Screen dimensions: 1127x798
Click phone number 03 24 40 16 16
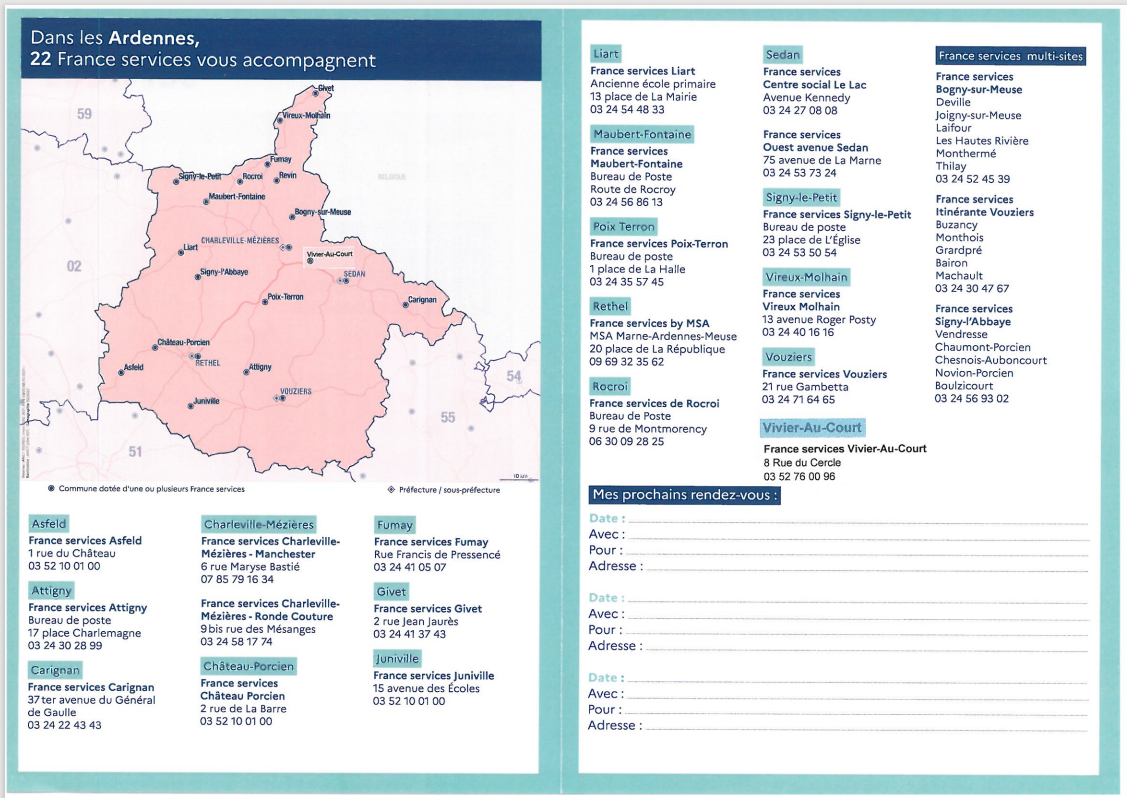799,332
